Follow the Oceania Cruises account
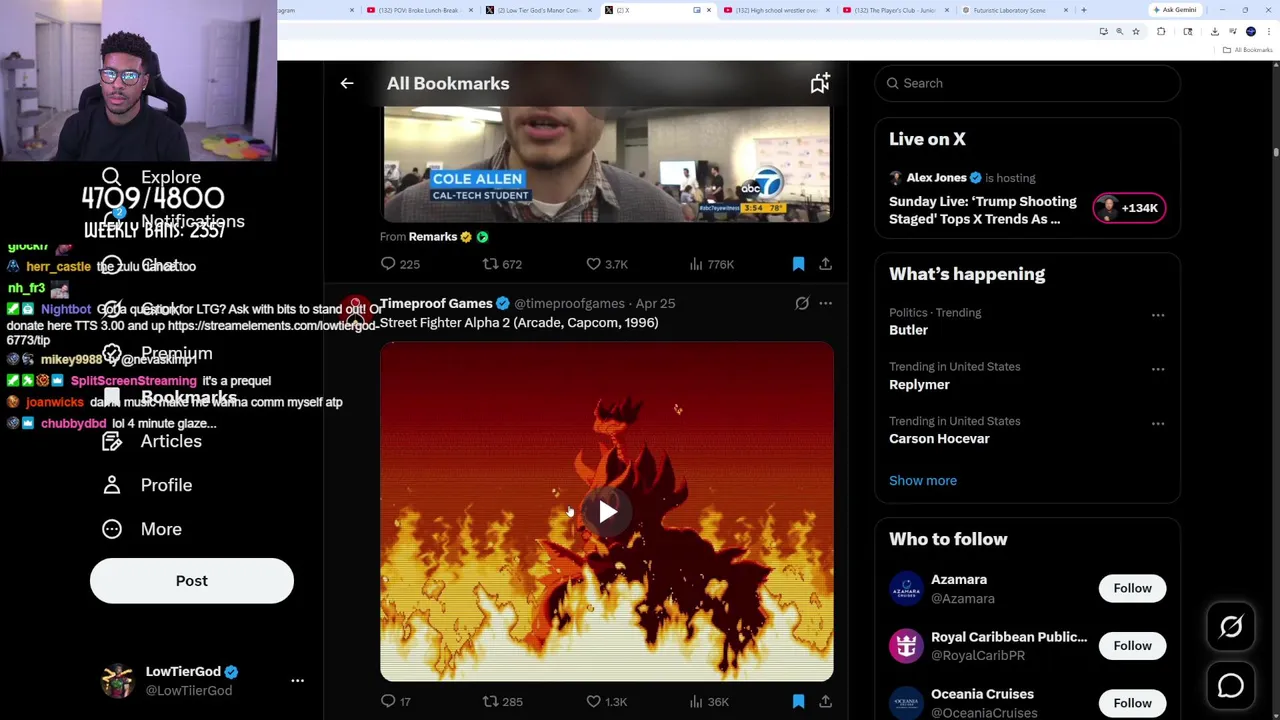 tap(1132, 703)
